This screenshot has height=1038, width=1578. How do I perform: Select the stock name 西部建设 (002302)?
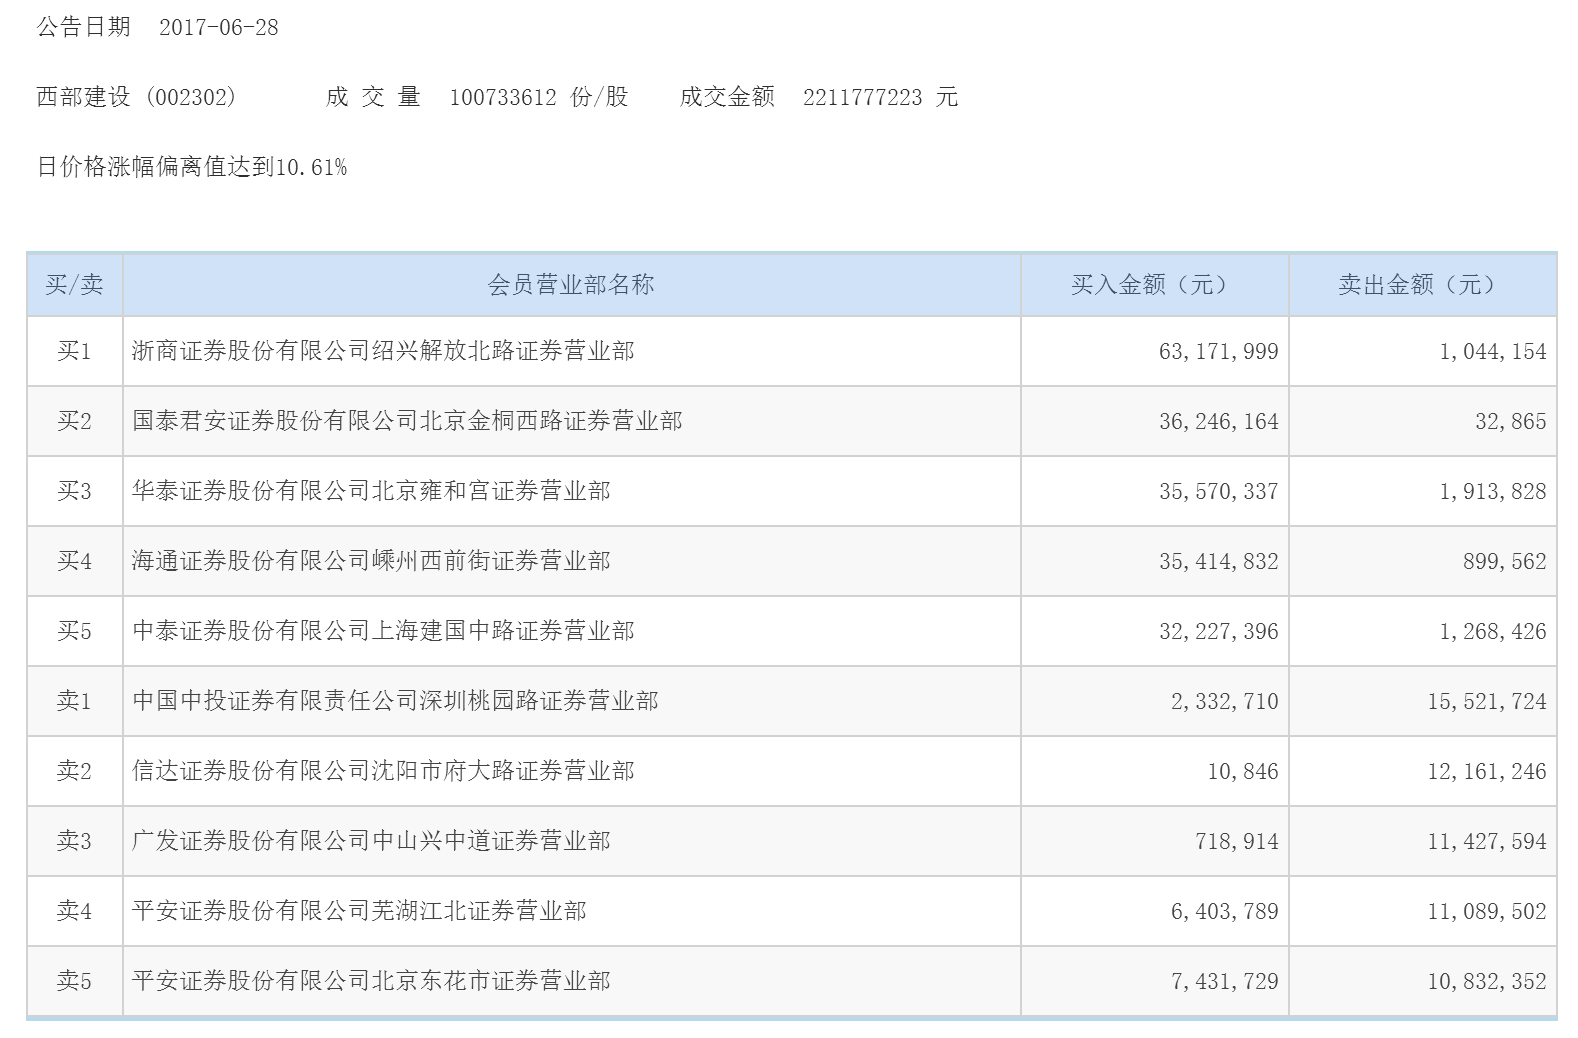pos(136,97)
